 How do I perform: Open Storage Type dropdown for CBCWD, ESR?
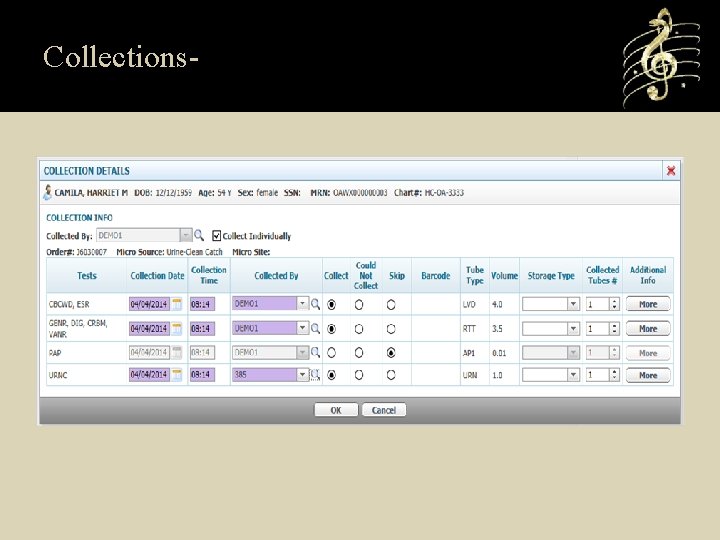(573, 304)
